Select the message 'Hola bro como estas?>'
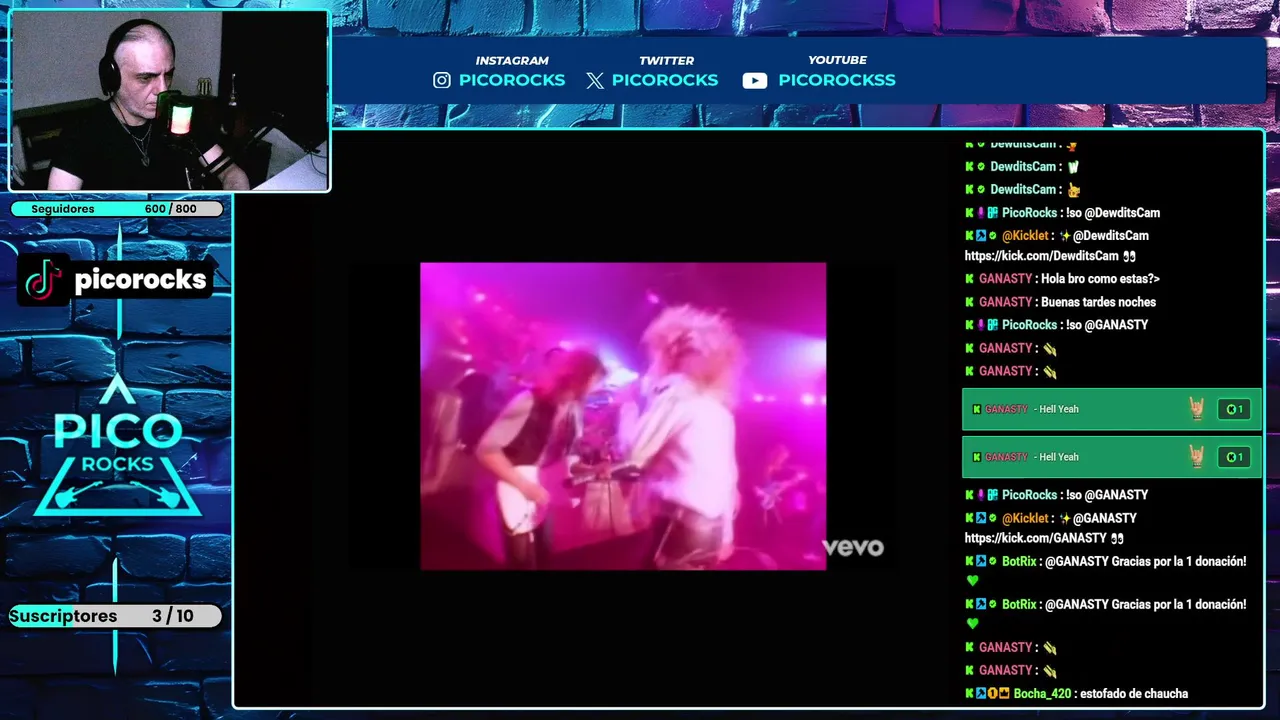Viewport: 1280px width, 720px height. coord(1100,279)
